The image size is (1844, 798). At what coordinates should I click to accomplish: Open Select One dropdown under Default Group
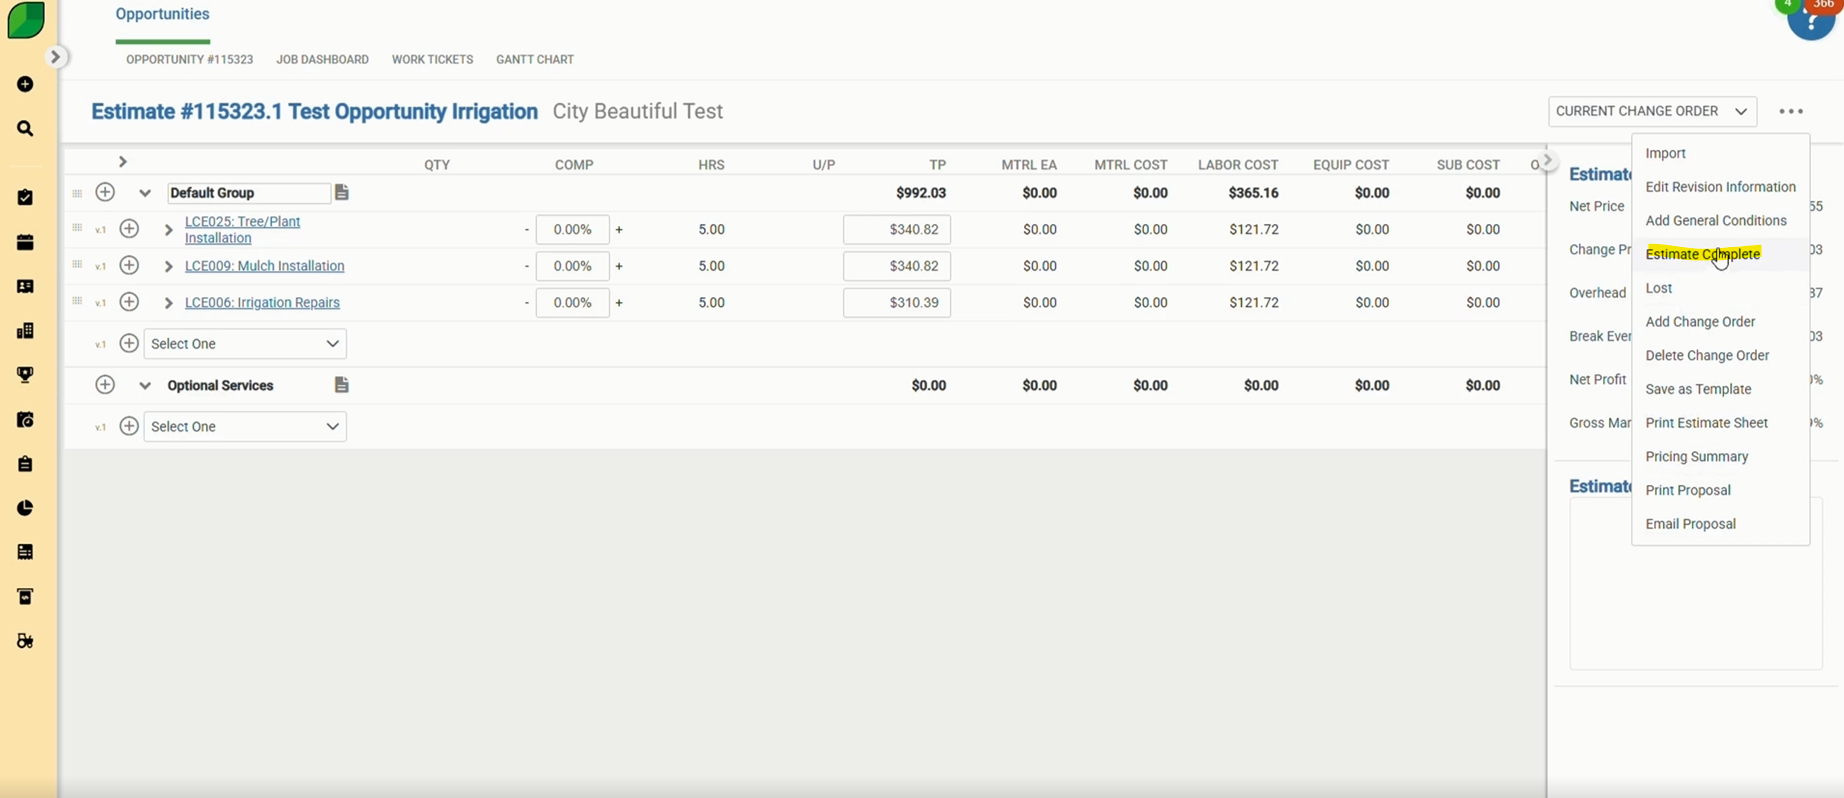(x=245, y=344)
